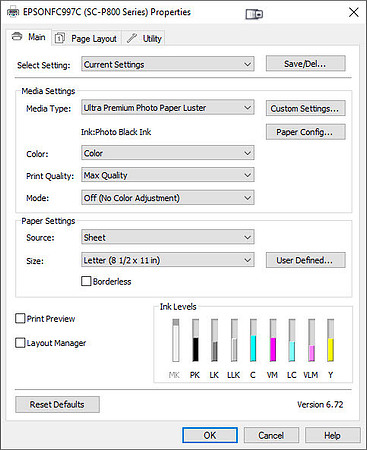The image size is (367, 450).
Task: Tick the Print Preview checkbox
Action: click(x=20, y=318)
